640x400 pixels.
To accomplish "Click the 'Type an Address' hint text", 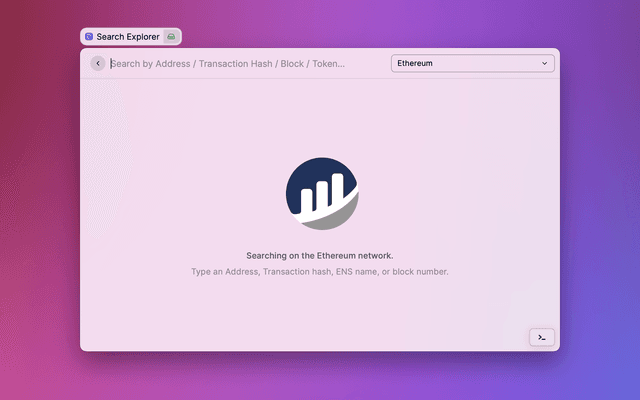I will [224, 272].
